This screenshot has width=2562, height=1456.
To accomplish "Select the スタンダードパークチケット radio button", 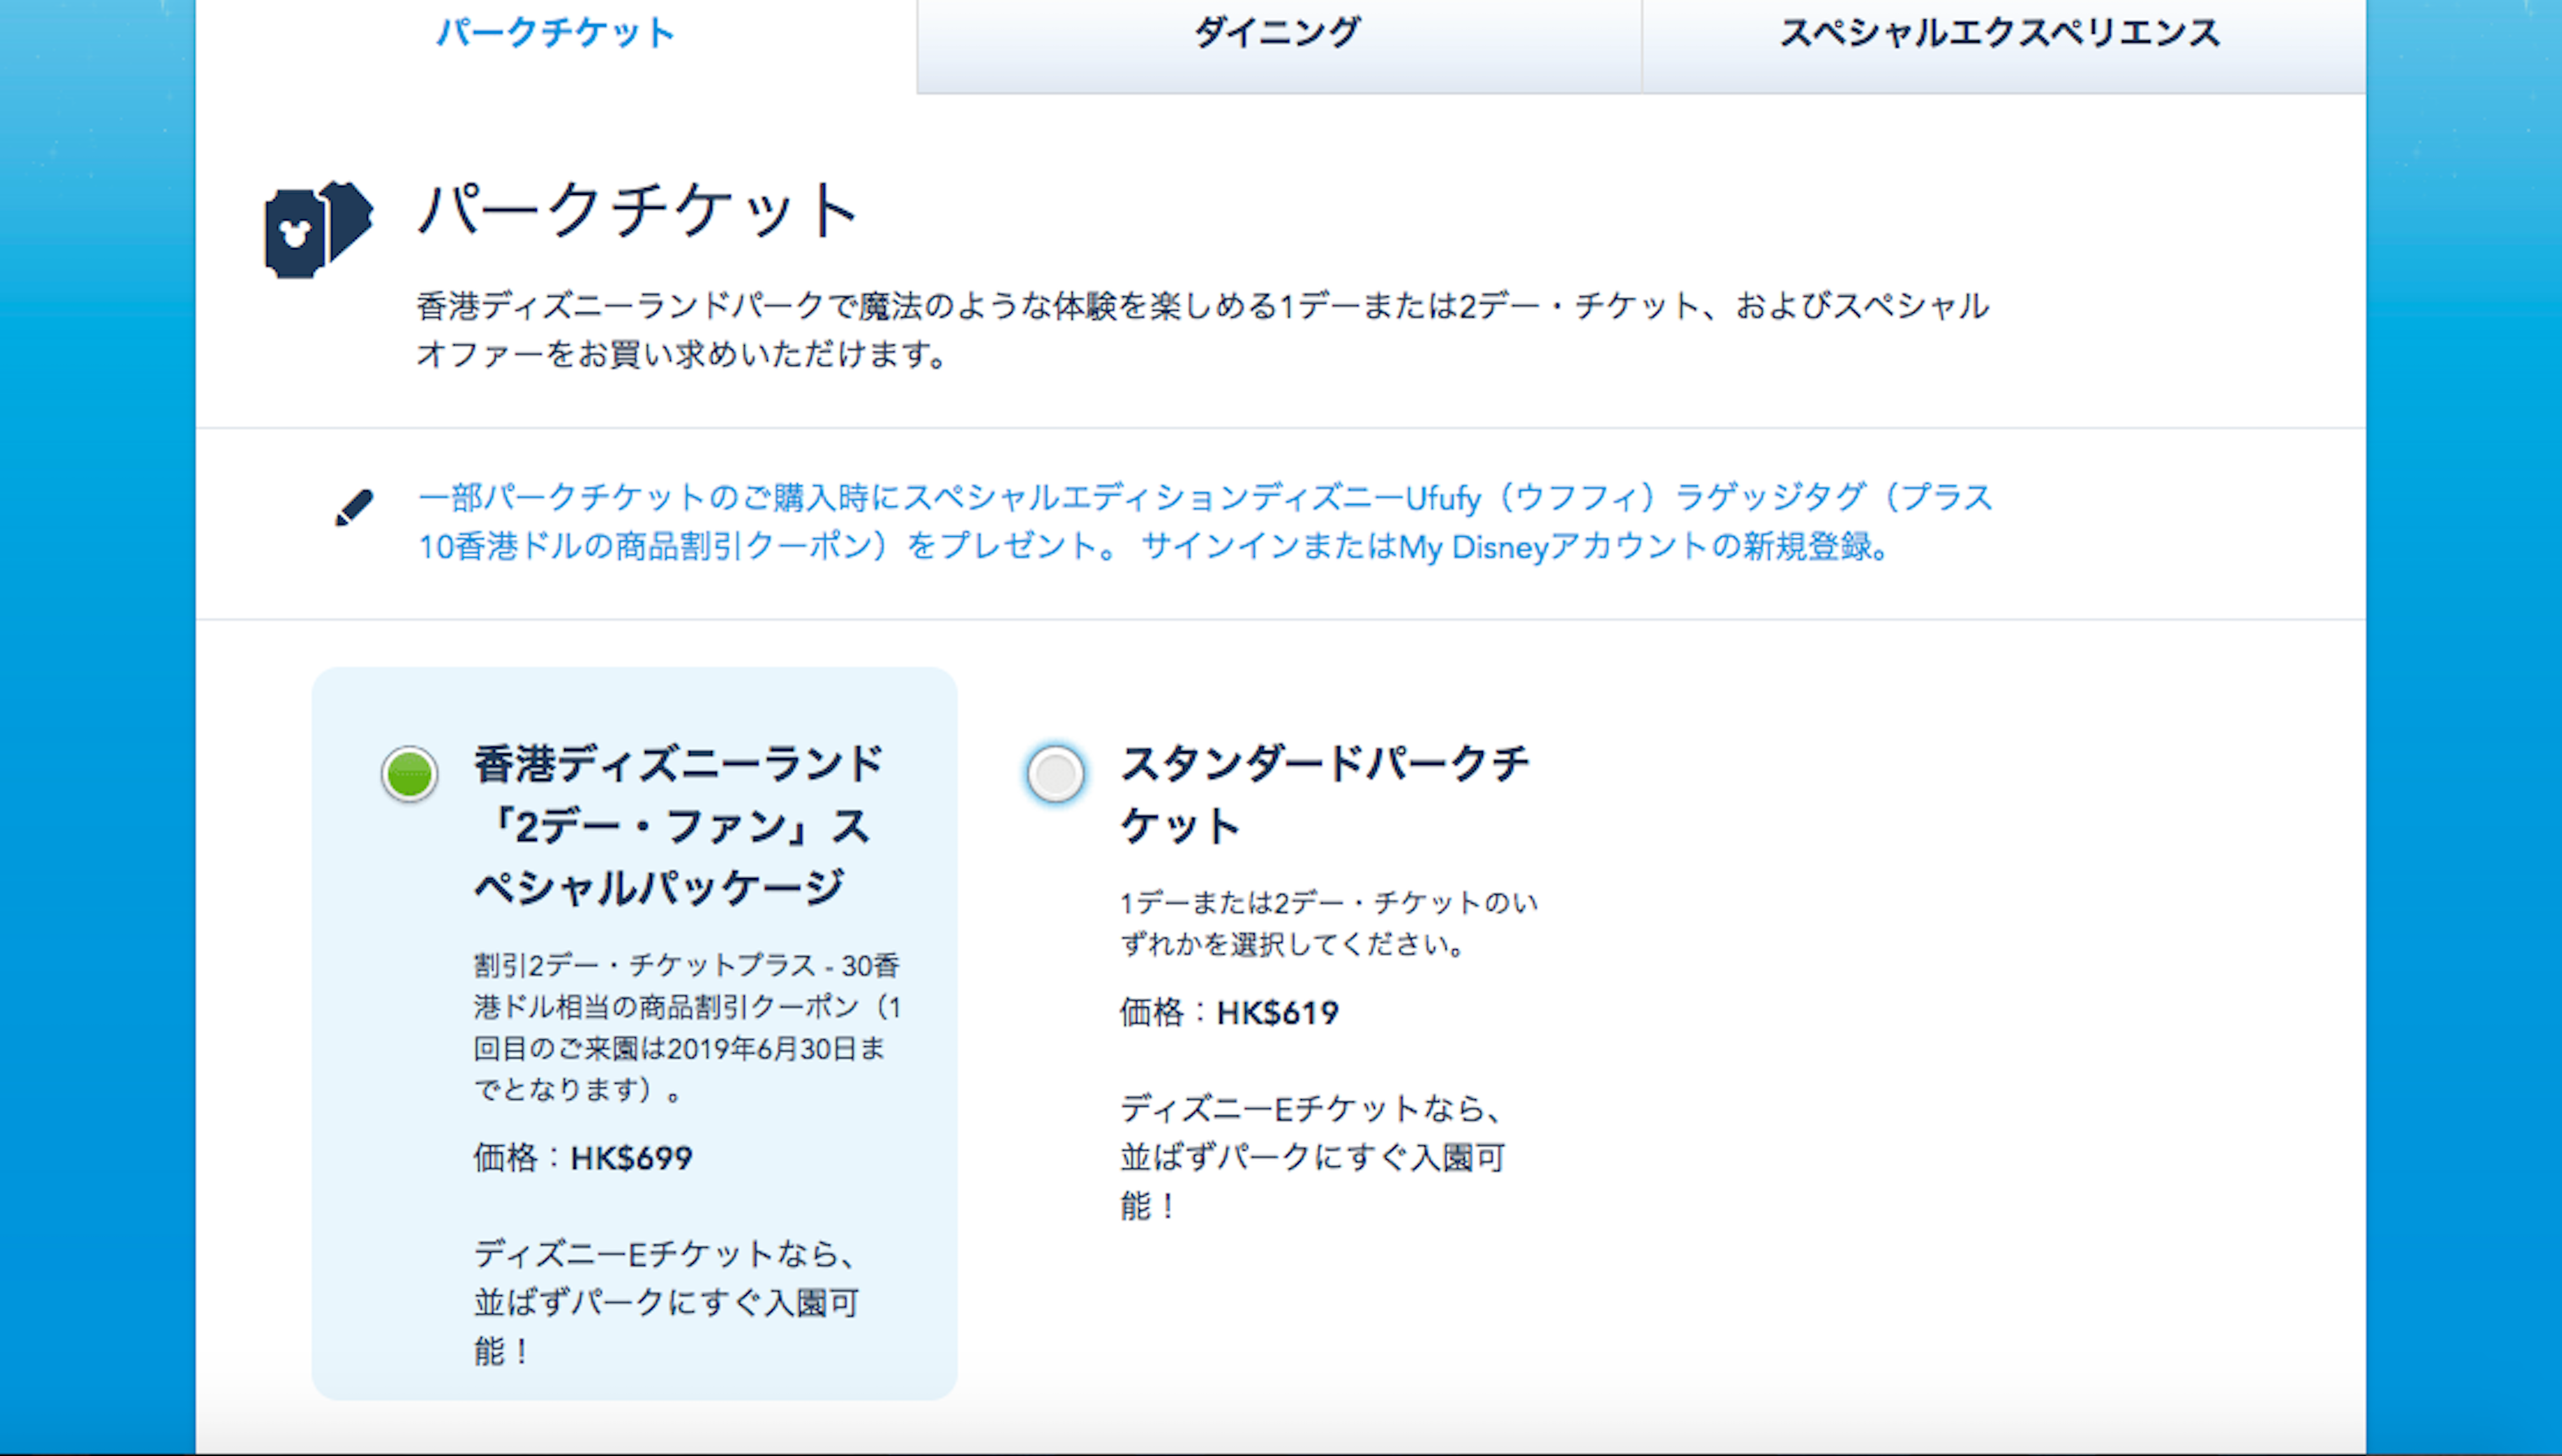I will click(1056, 774).
